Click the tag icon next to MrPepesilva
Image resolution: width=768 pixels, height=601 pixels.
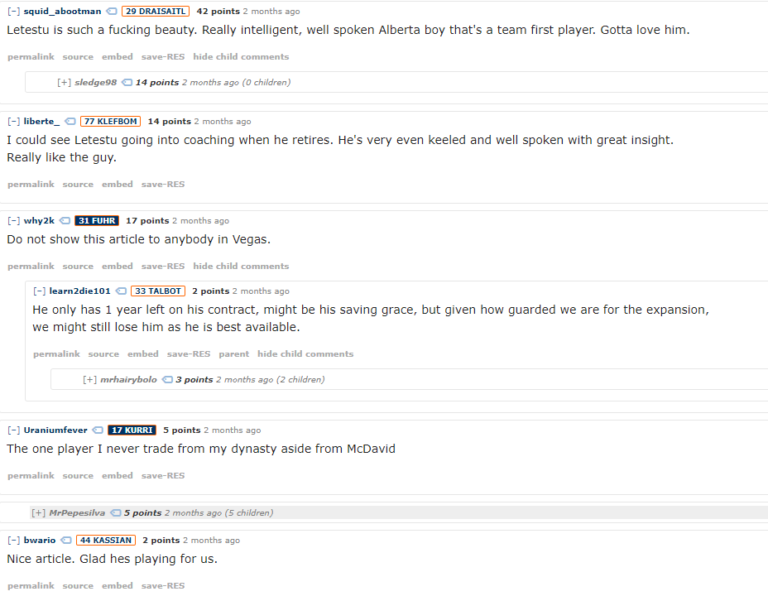click(x=116, y=513)
